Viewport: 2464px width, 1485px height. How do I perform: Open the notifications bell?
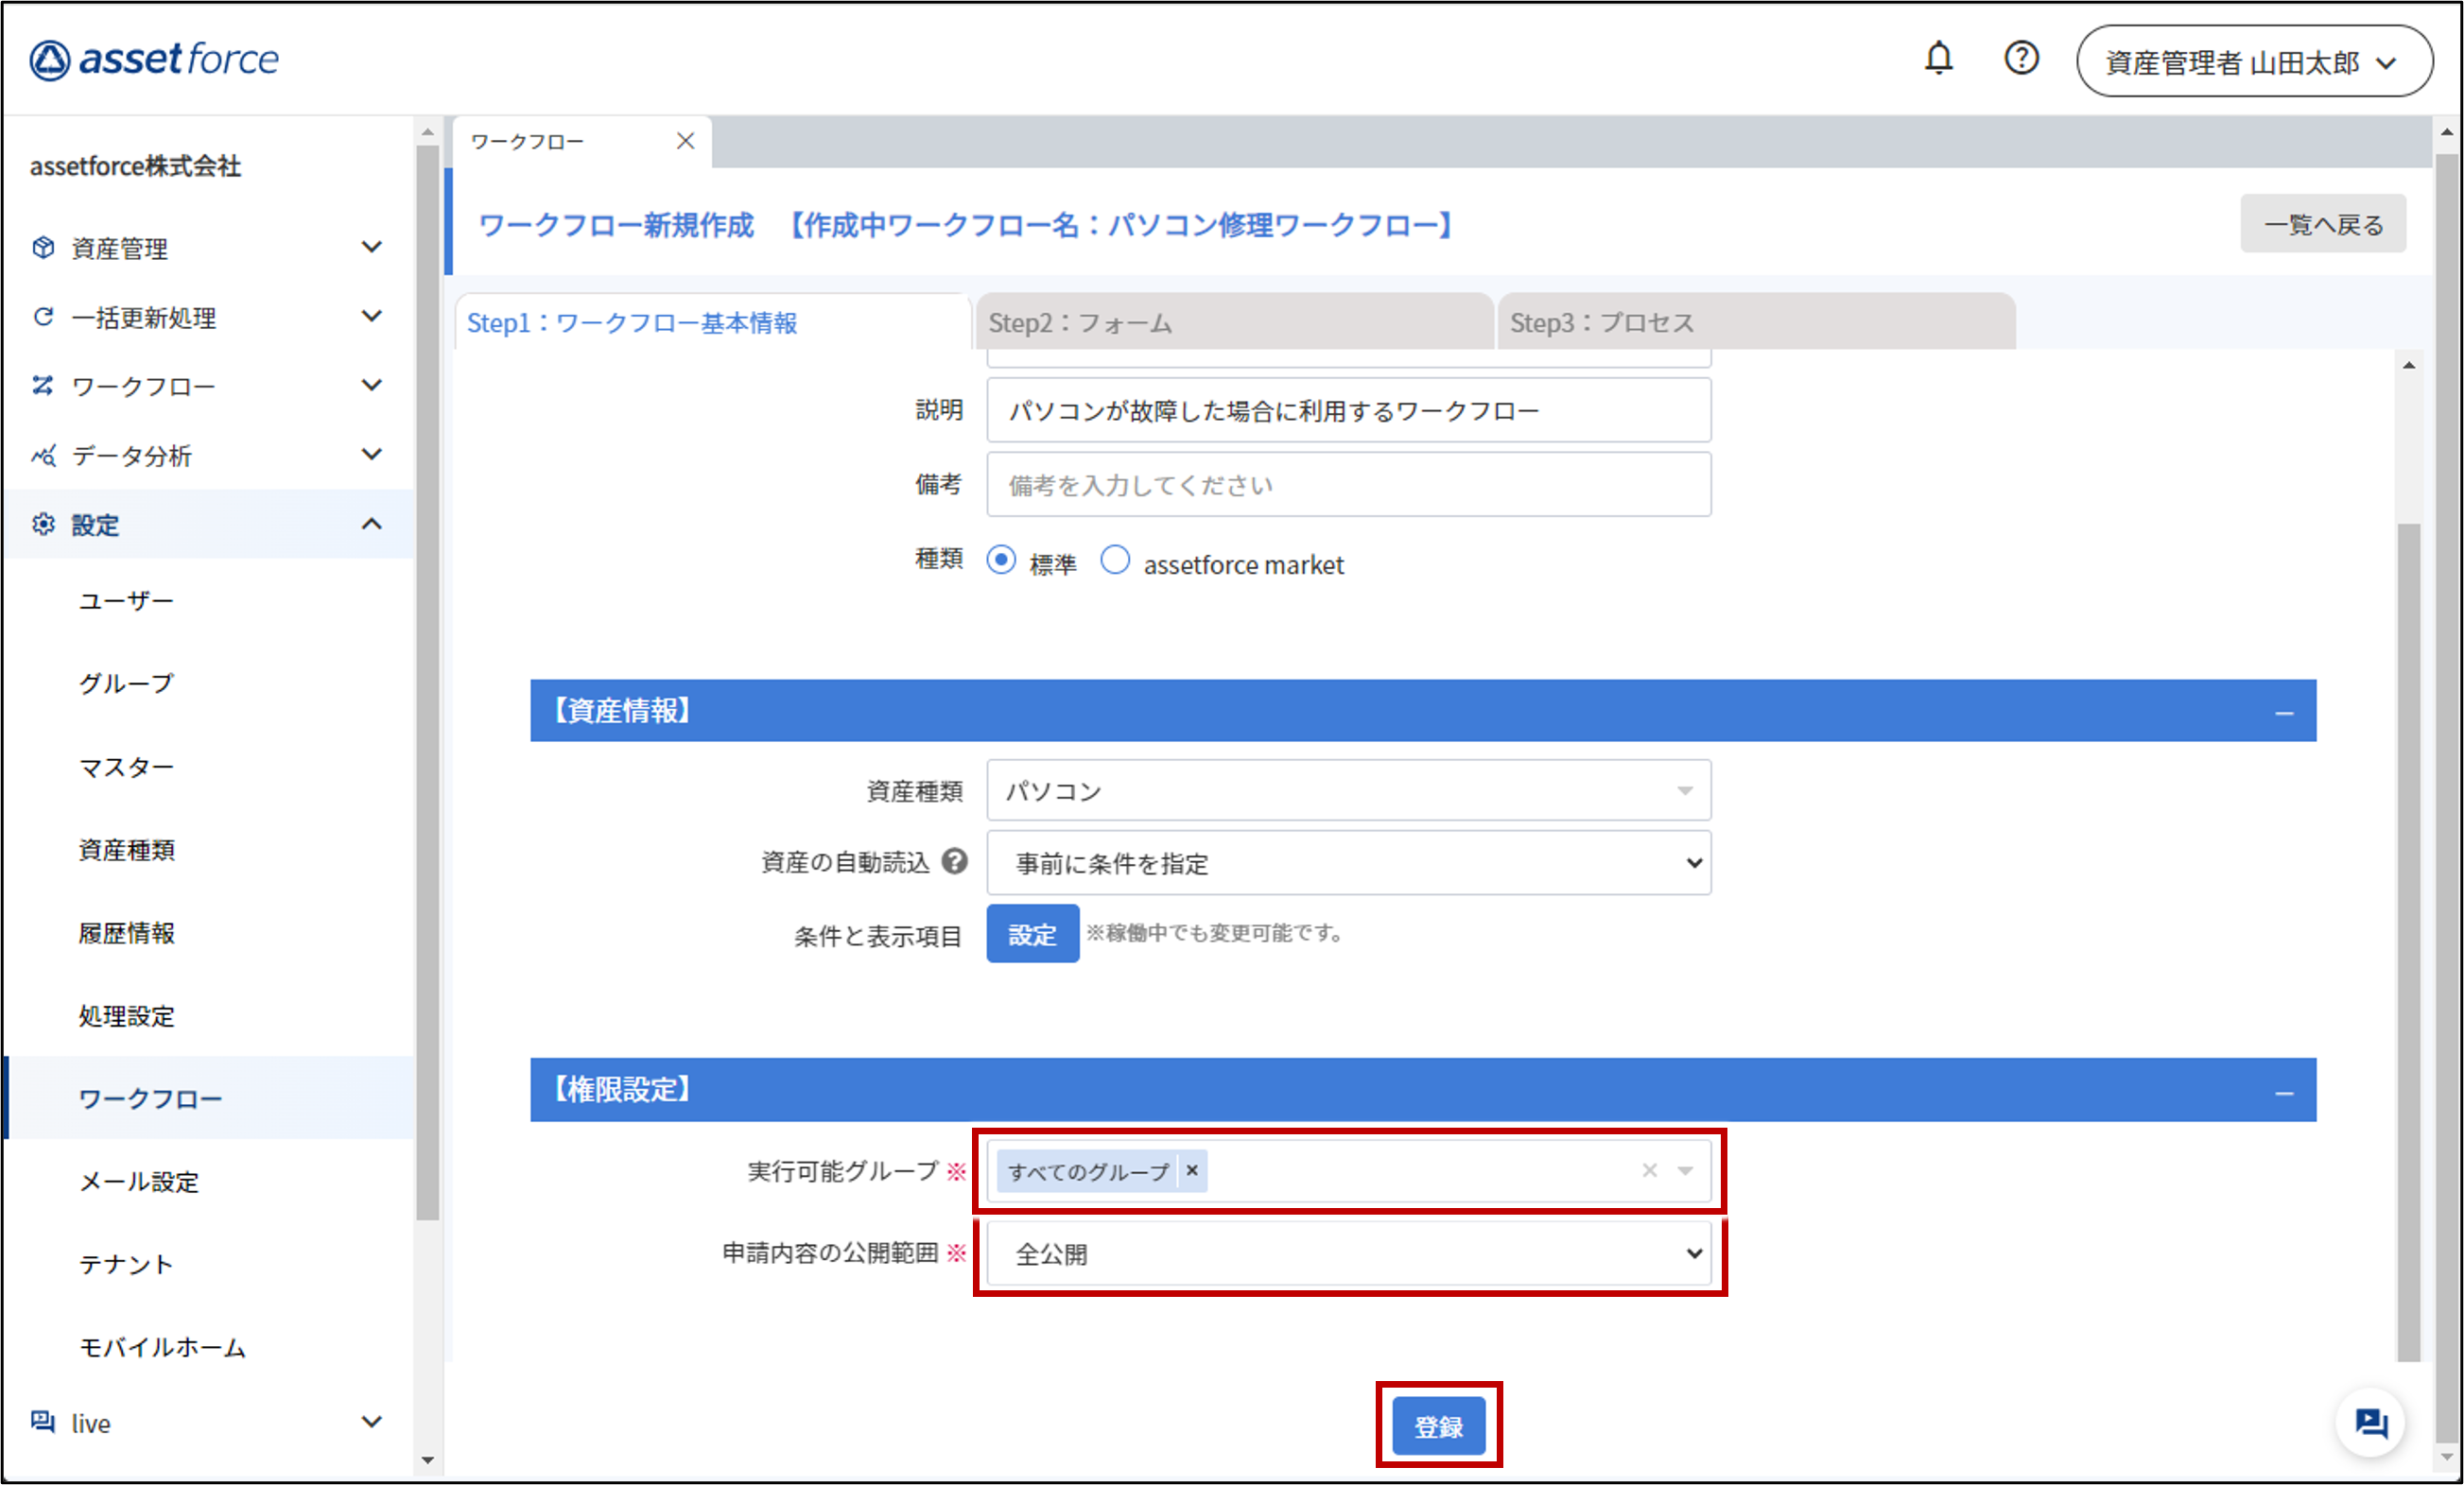click(1938, 58)
